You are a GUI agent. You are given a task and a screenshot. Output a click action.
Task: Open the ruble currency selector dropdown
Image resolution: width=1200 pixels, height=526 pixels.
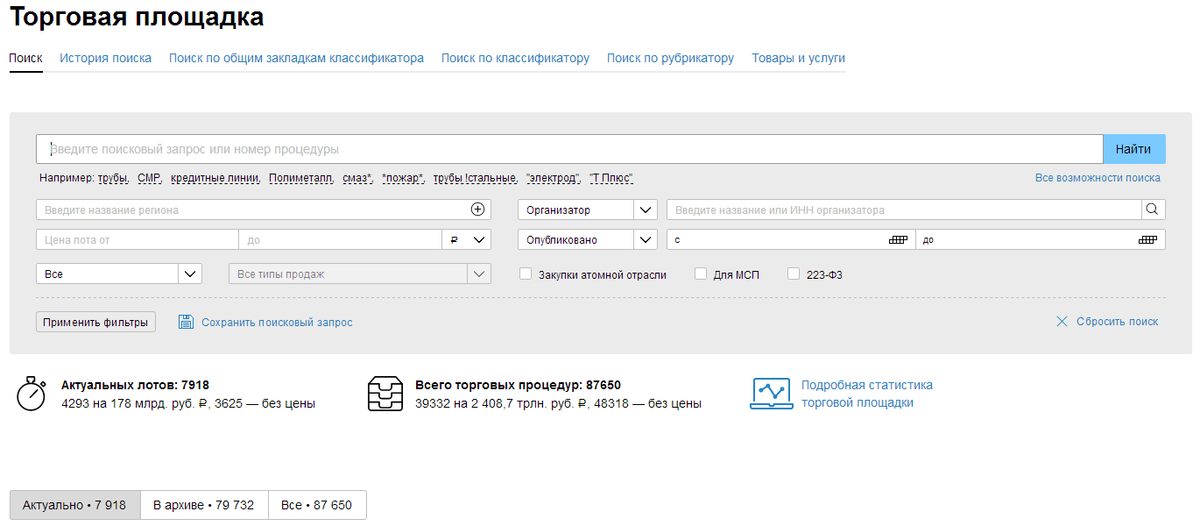(467, 240)
